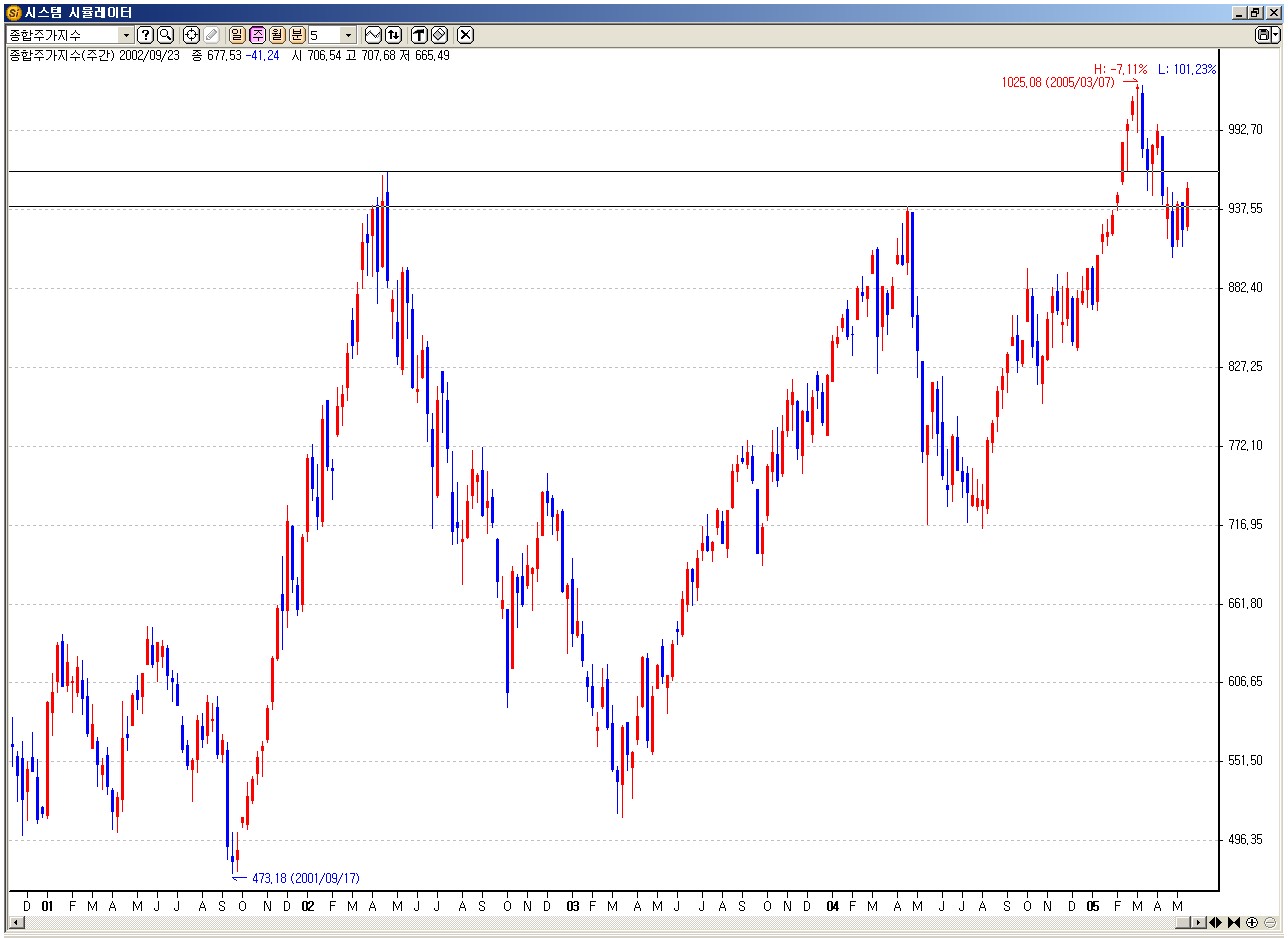Expand the interval value dropdown showing 5
This screenshot has height=938, width=1288.
point(348,35)
